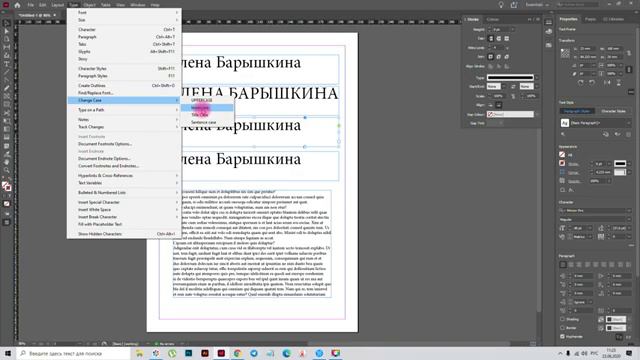
Task: Rotate 90° clockwise in Transform section
Action: [580, 82]
